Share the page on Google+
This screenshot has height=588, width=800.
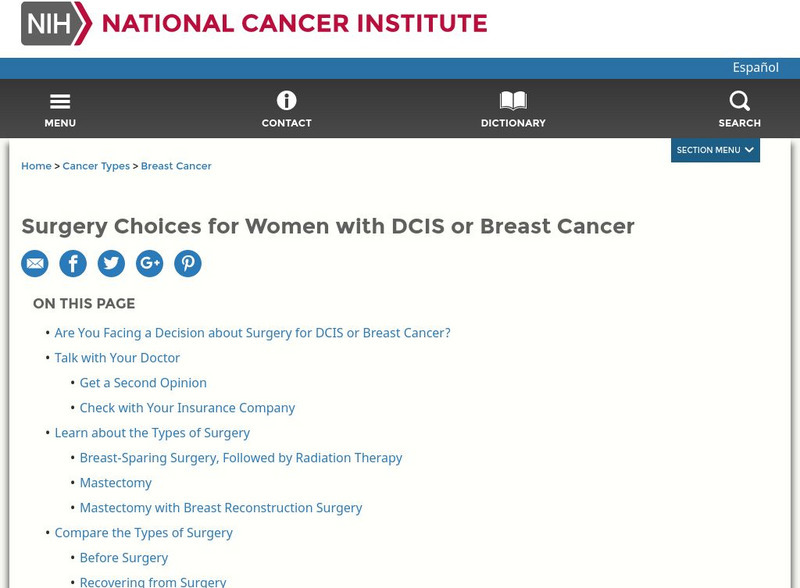(x=150, y=263)
